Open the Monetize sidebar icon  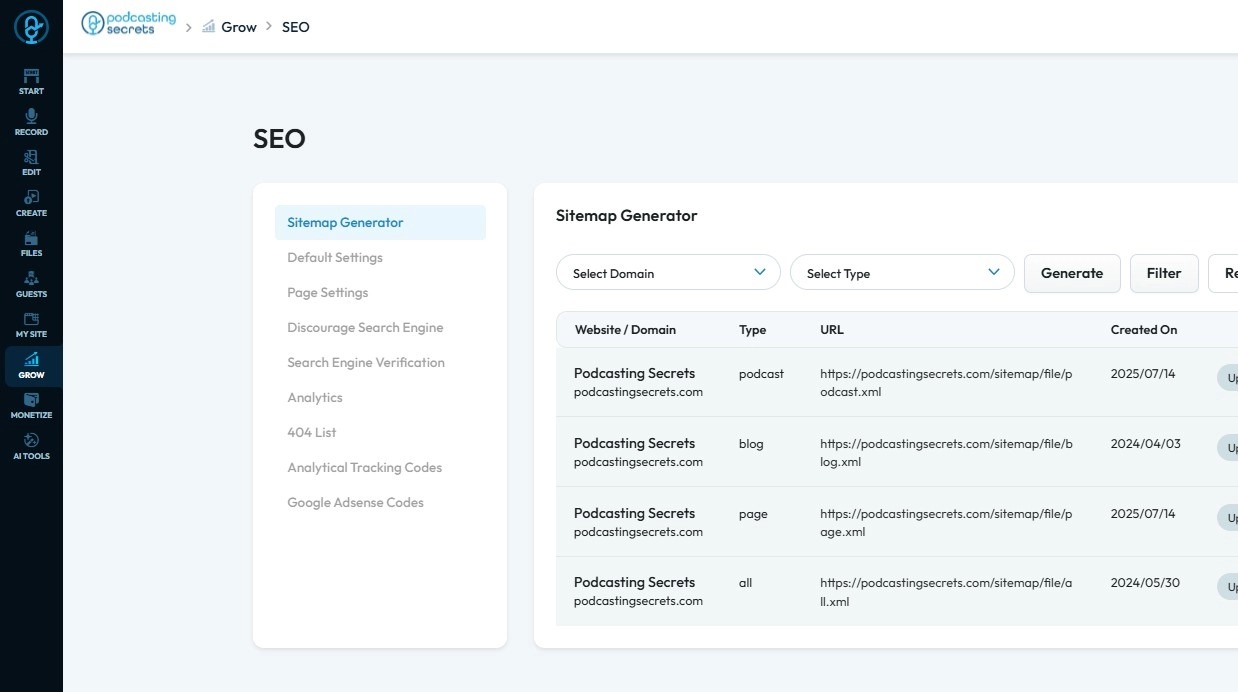31,406
